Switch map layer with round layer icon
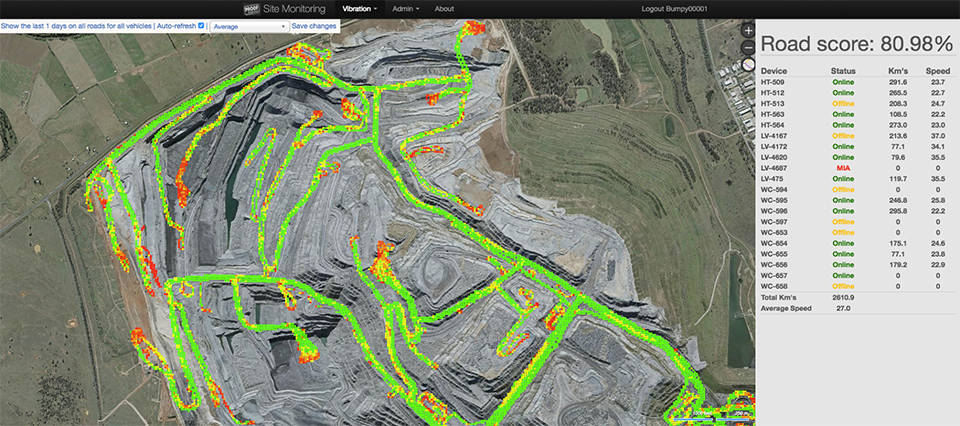Screen dimensions: 960x426 coord(748,64)
